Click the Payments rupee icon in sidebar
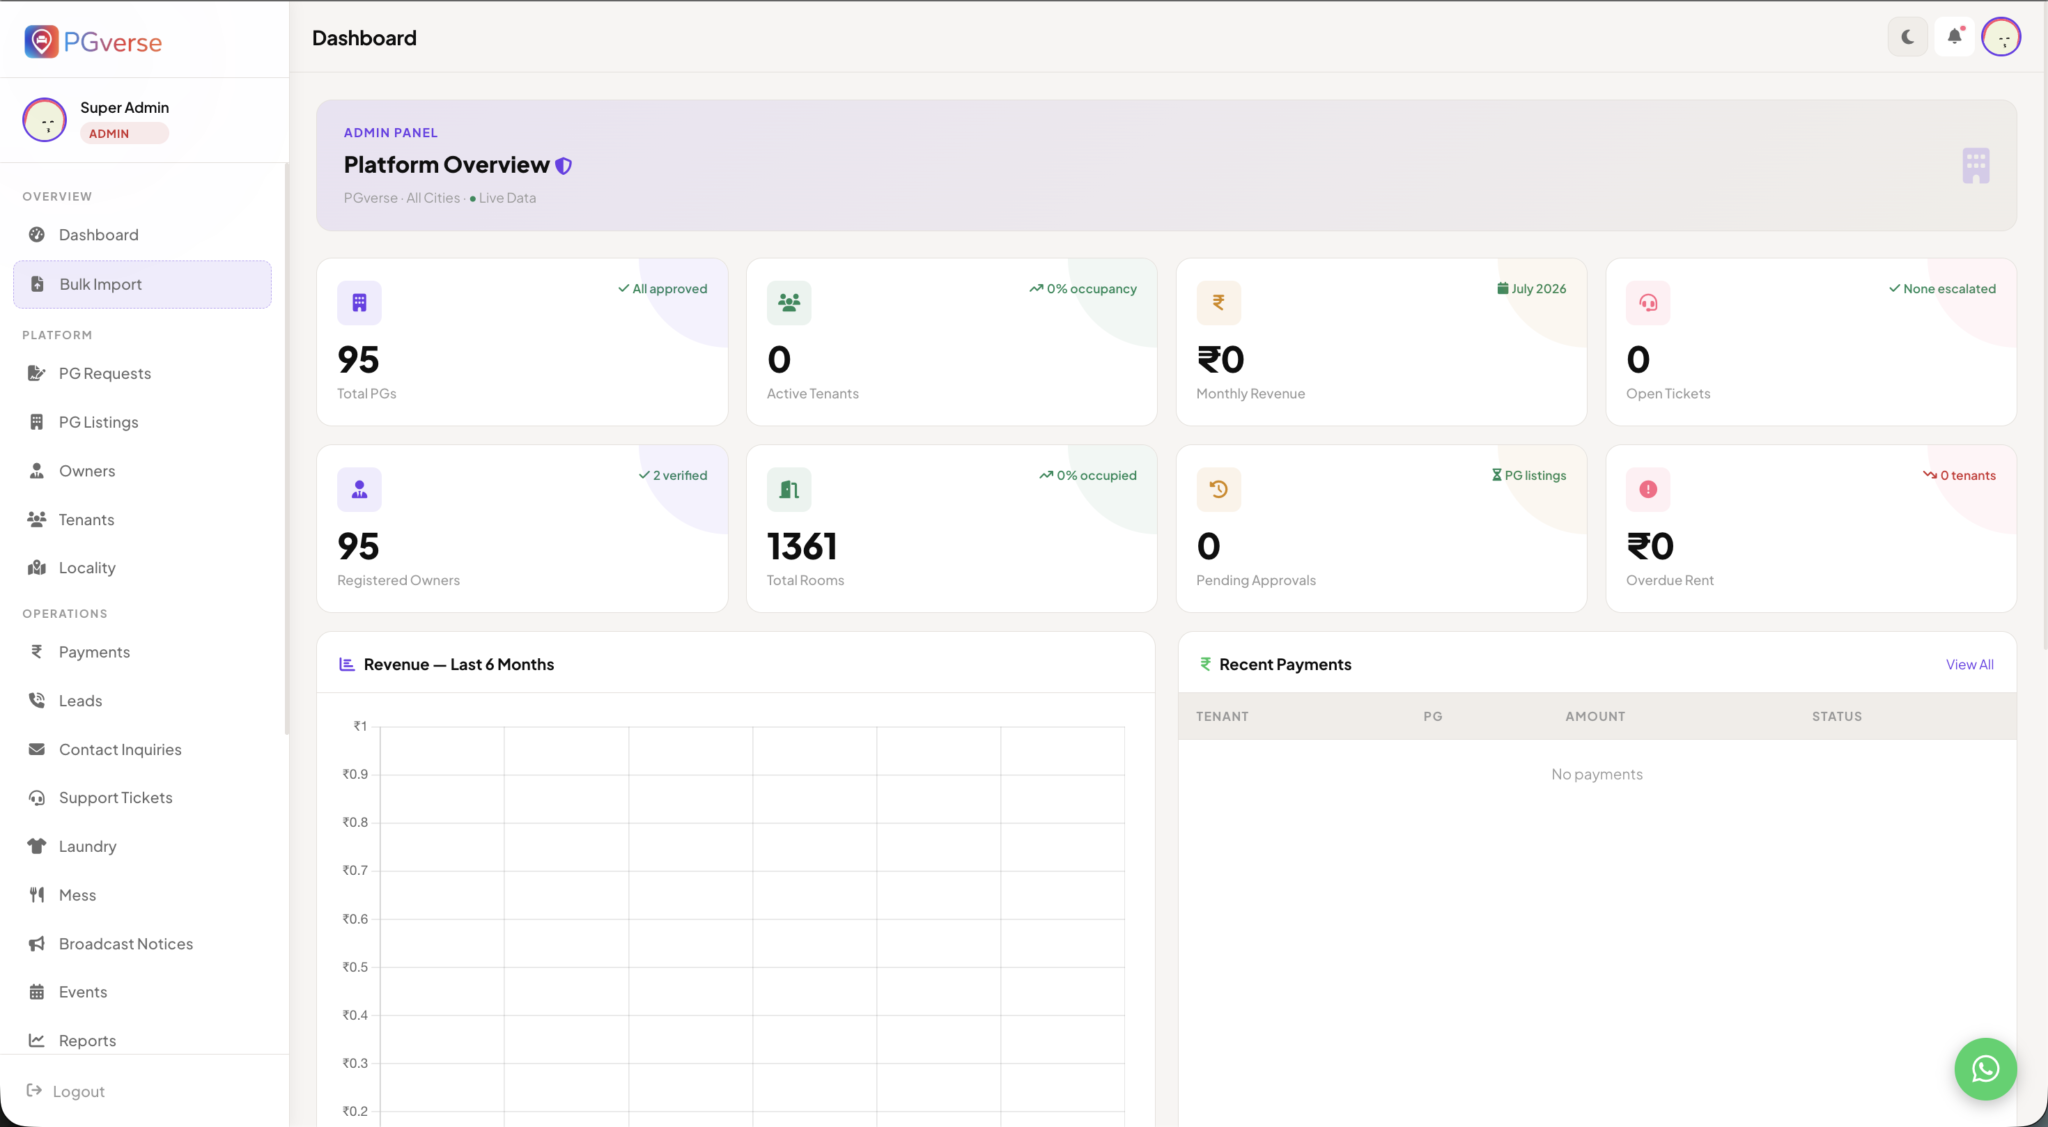 coord(37,652)
